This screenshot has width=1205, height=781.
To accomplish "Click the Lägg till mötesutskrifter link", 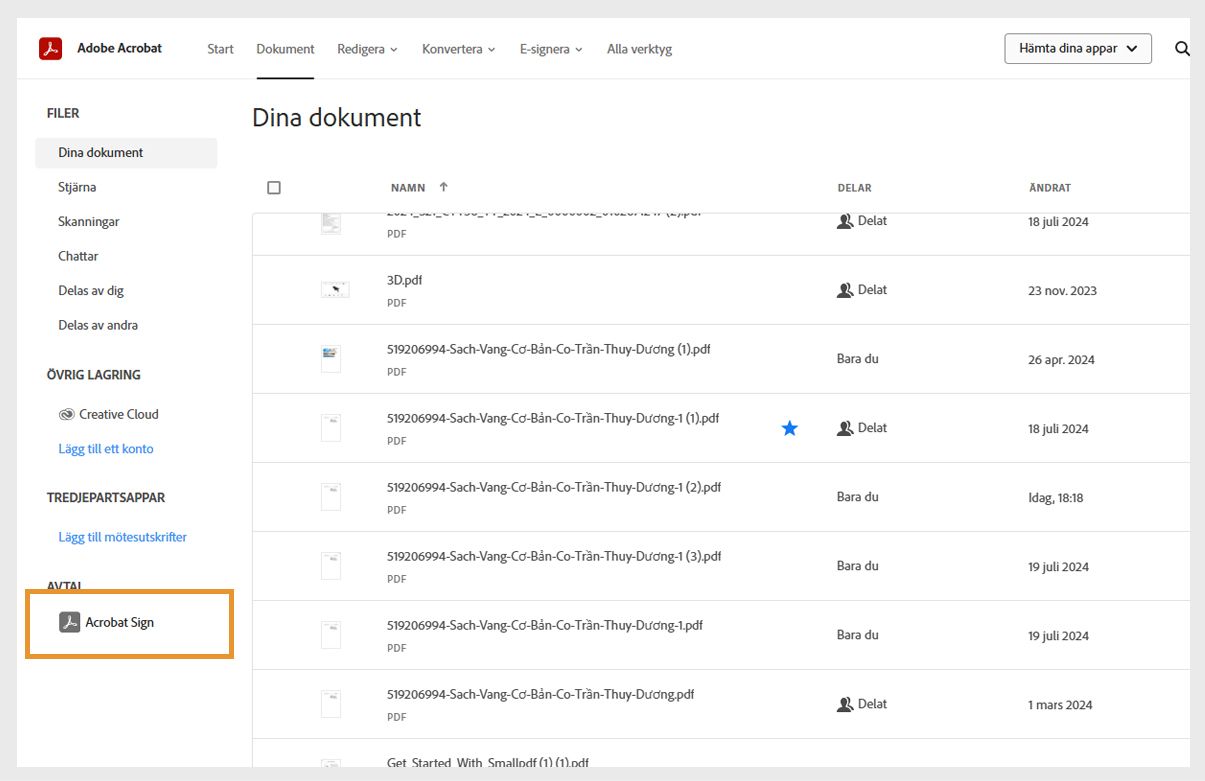I will (x=122, y=537).
